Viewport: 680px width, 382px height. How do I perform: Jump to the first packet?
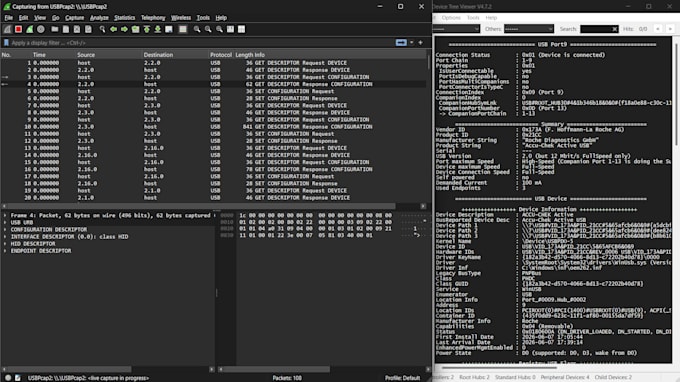click(147, 29)
